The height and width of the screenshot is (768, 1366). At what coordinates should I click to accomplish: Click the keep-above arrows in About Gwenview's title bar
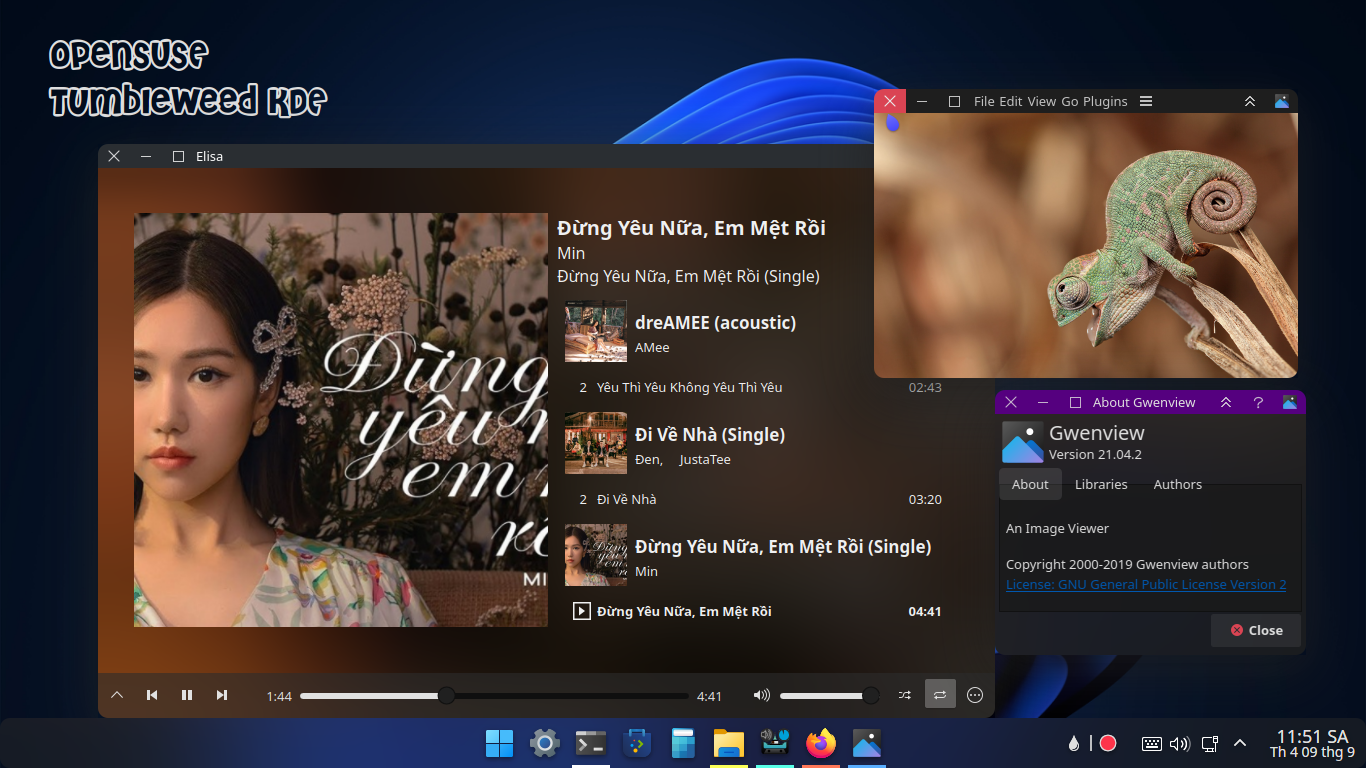point(1226,402)
